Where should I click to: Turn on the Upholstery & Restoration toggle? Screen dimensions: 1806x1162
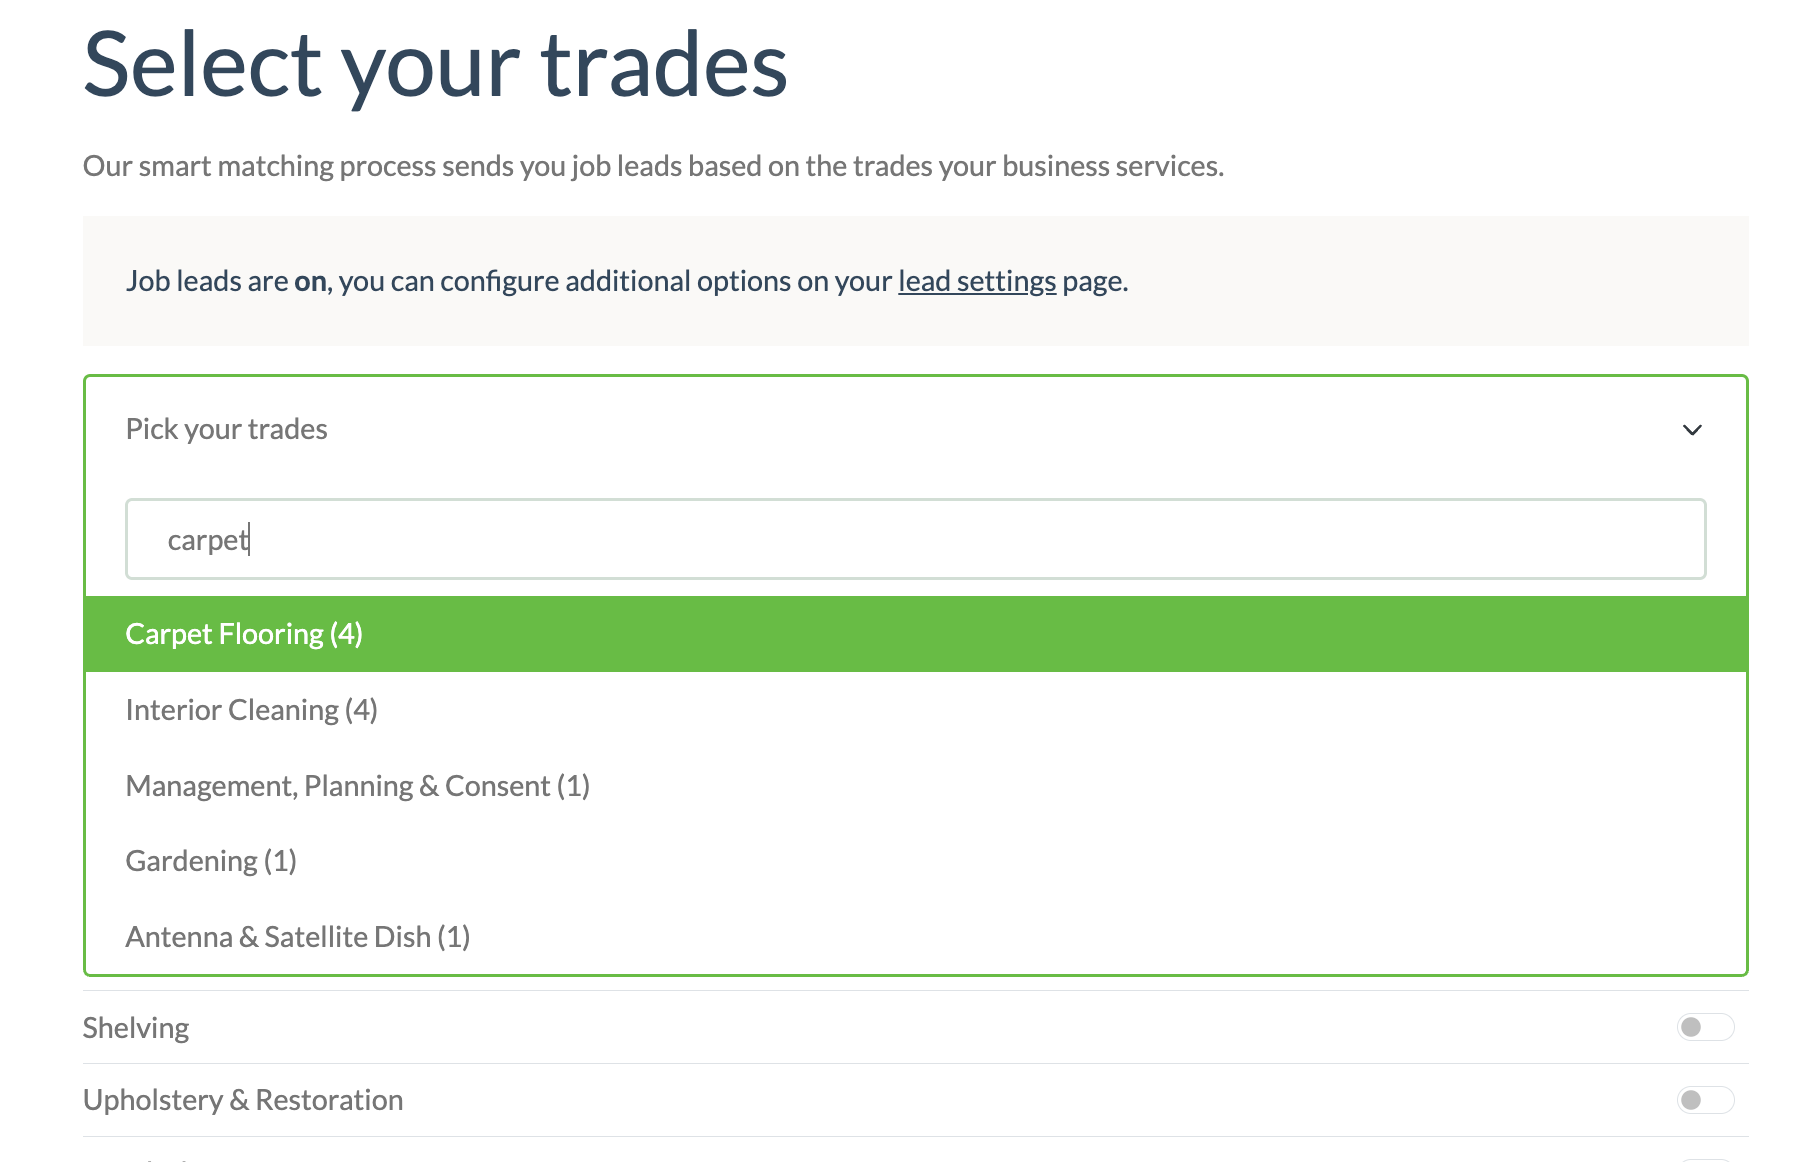click(x=1705, y=1100)
